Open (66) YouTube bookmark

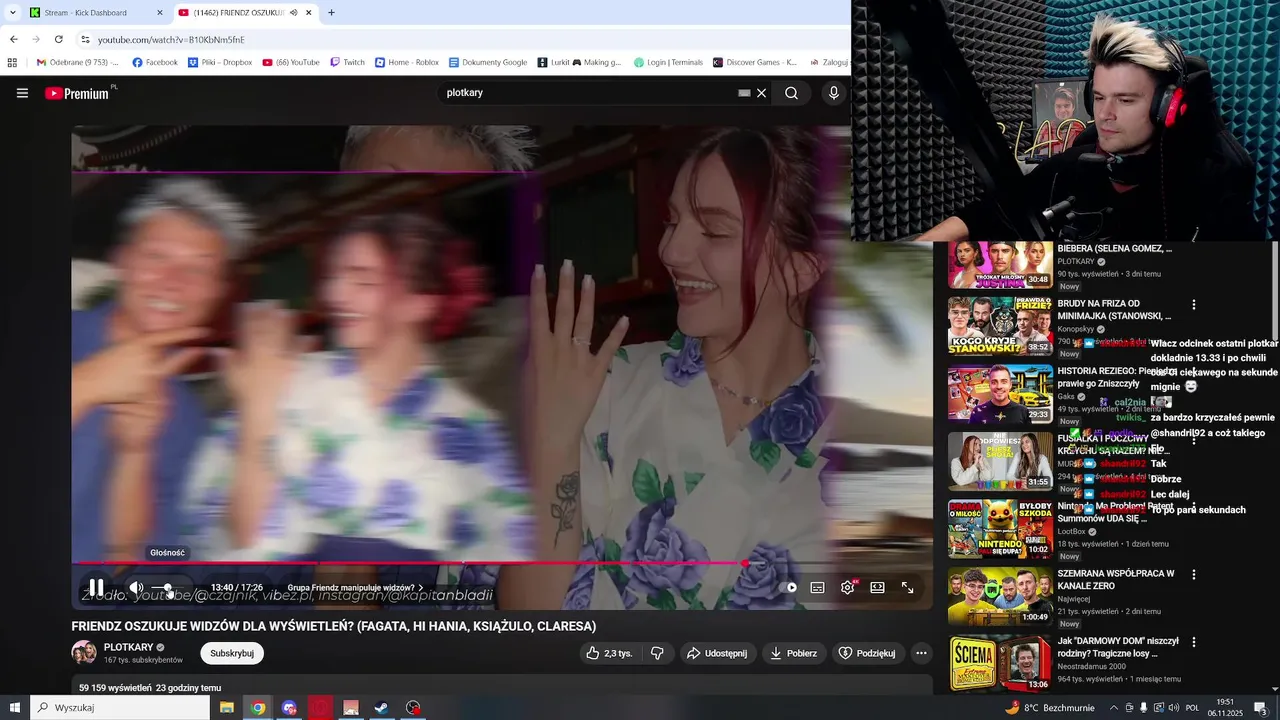coord(291,62)
